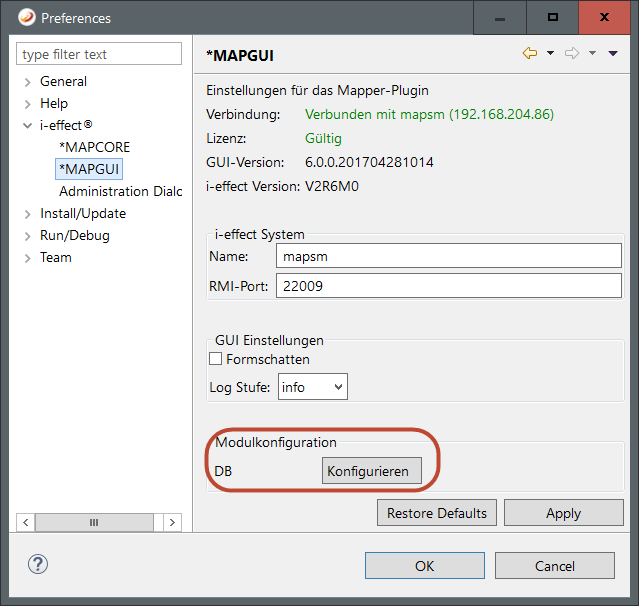The height and width of the screenshot is (606, 639).
Task: Open the back history dropdown arrow
Action: pos(550,53)
